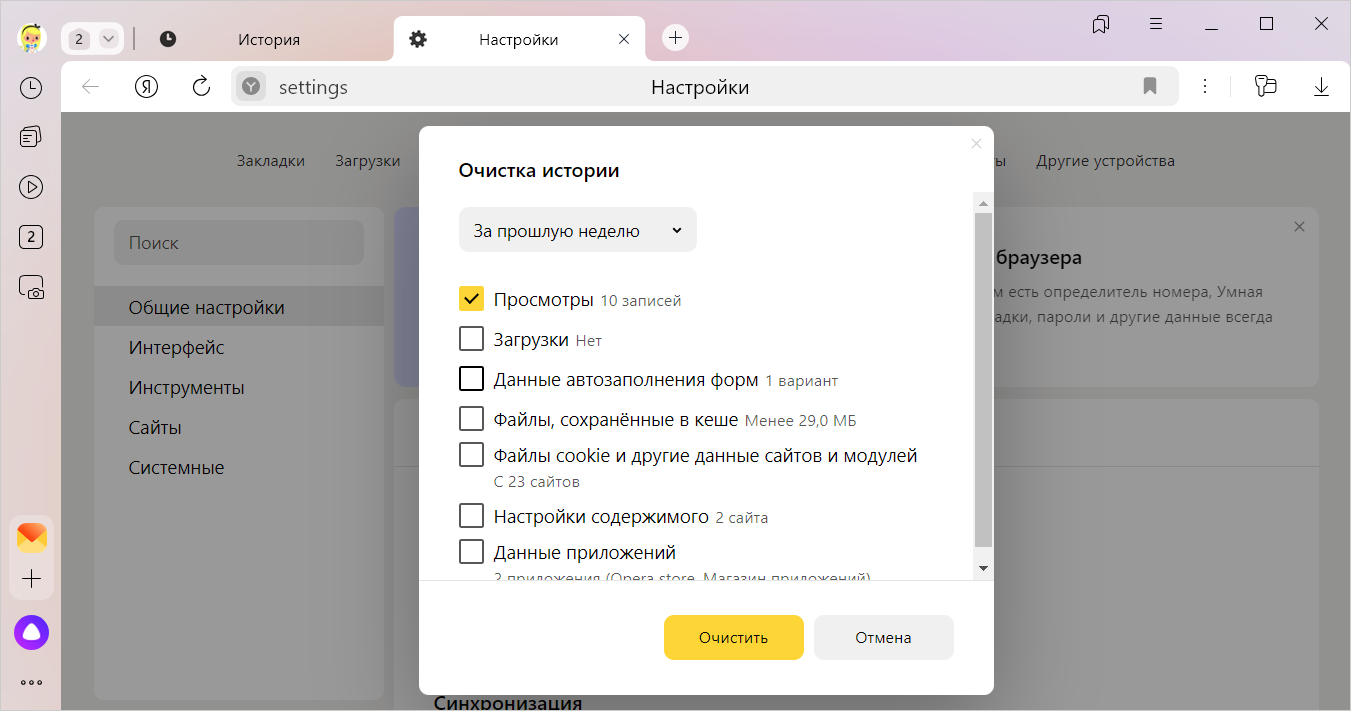Open the three-dot page options menu
1351x711 pixels.
(1205, 87)
